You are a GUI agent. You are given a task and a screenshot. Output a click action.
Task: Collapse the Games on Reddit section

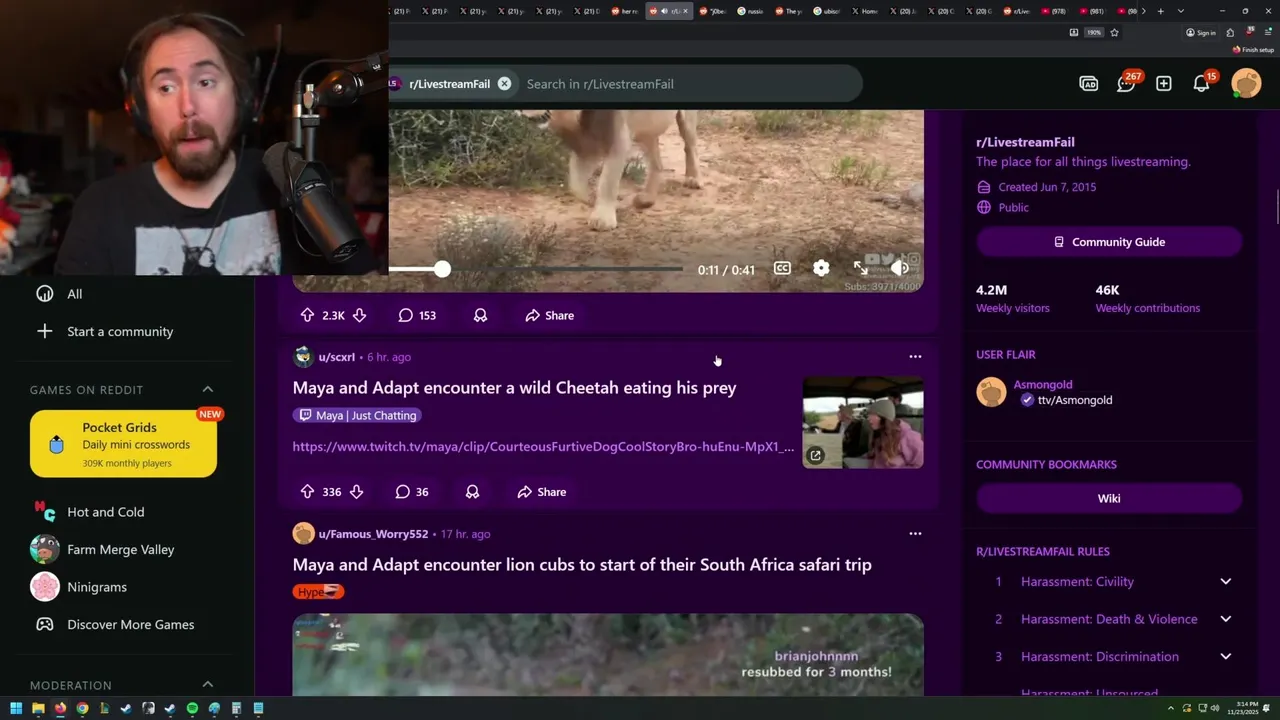click(208, 389)
